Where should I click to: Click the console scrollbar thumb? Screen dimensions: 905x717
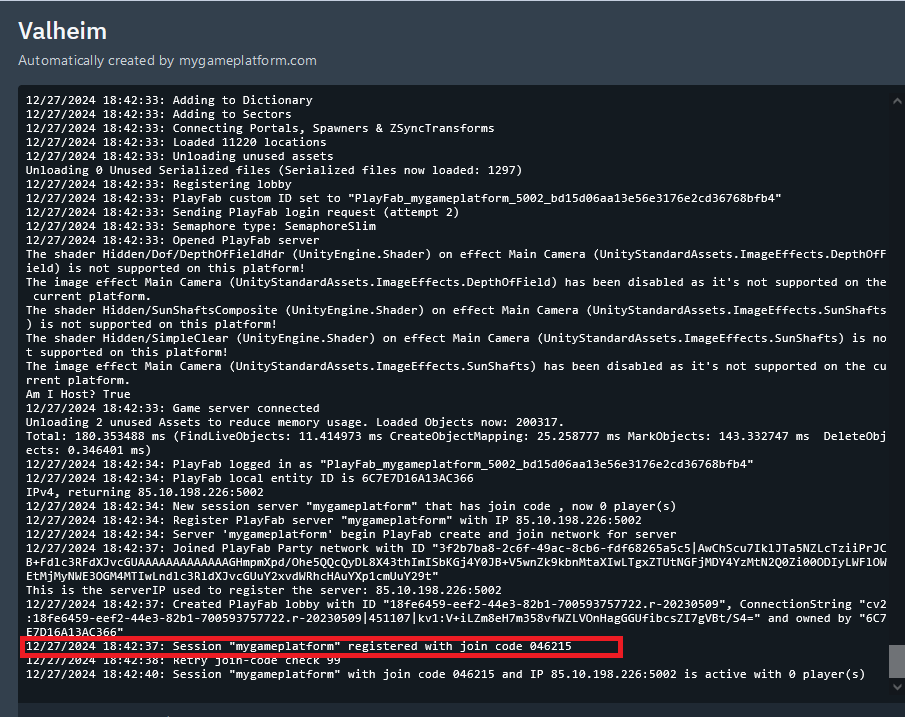pyautogui.click(x=897, y=661)
